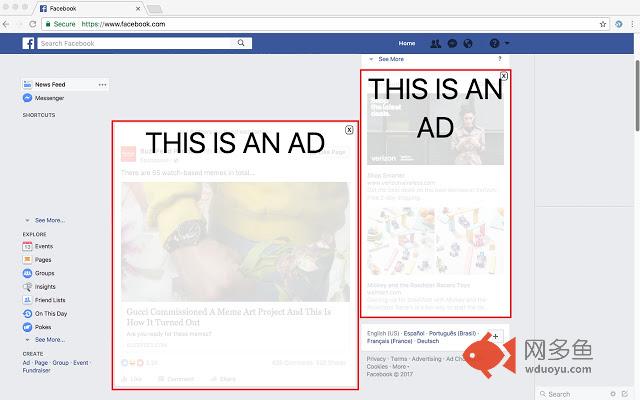Open the Privacy footer link
This screenshot has height=400, width=640.
(376, 359)
